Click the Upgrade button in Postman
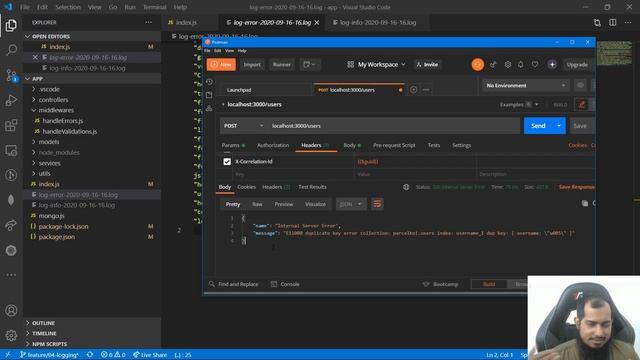The image size is (640, 360). coord(577,64)
